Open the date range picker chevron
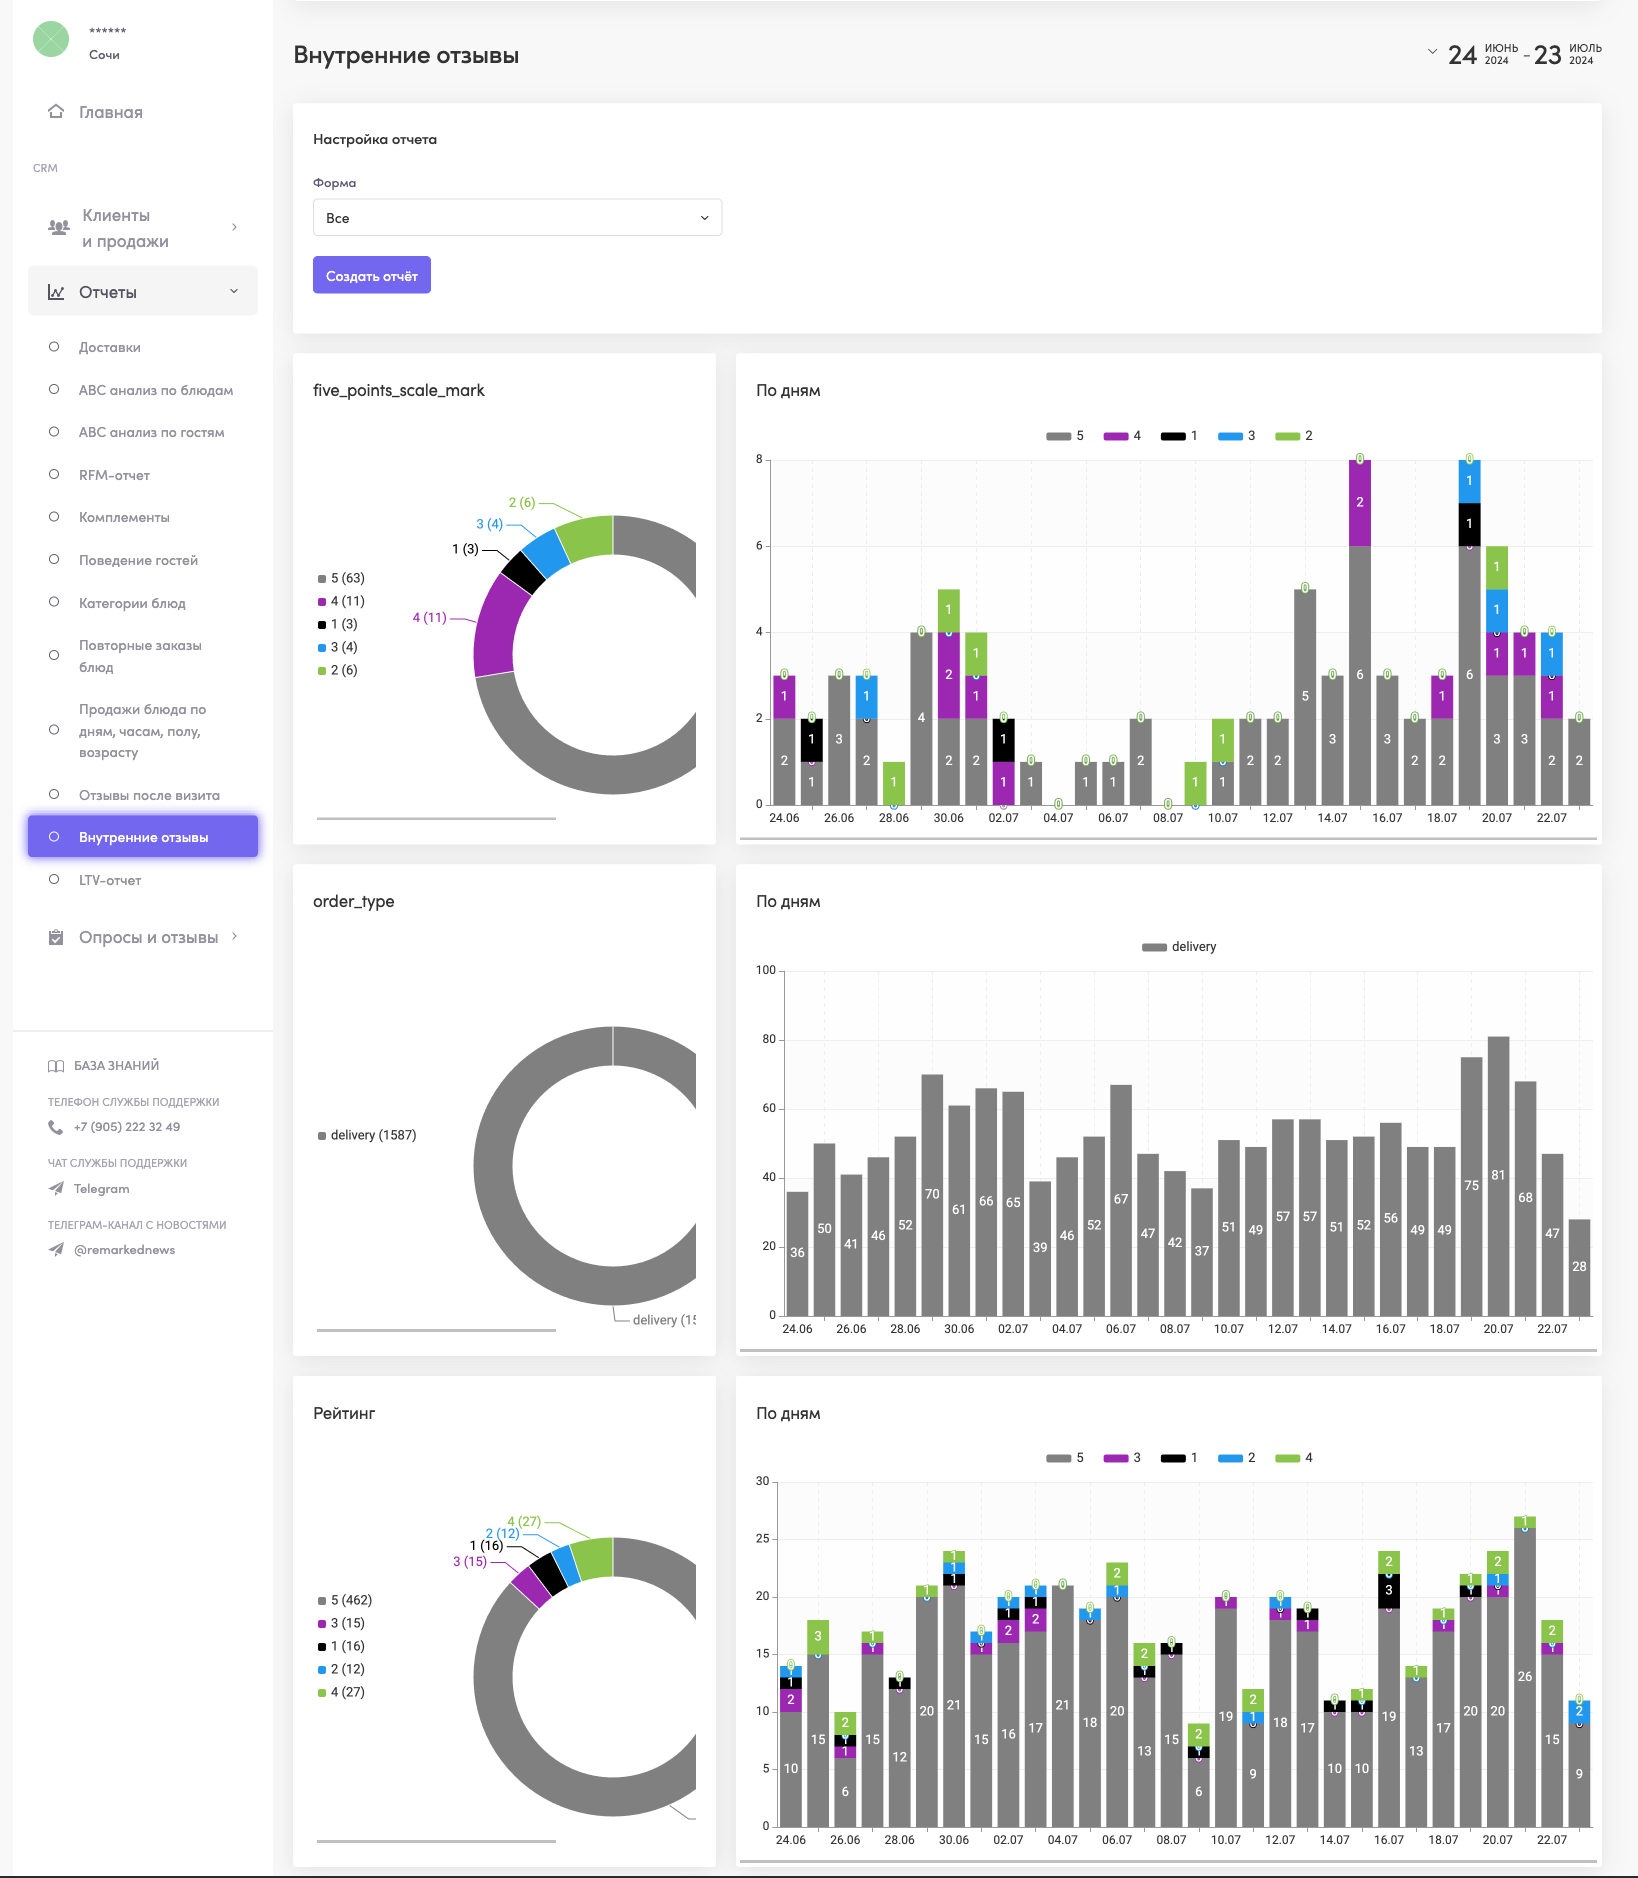The image size is (1638, 1878). tap(1432, 51)
